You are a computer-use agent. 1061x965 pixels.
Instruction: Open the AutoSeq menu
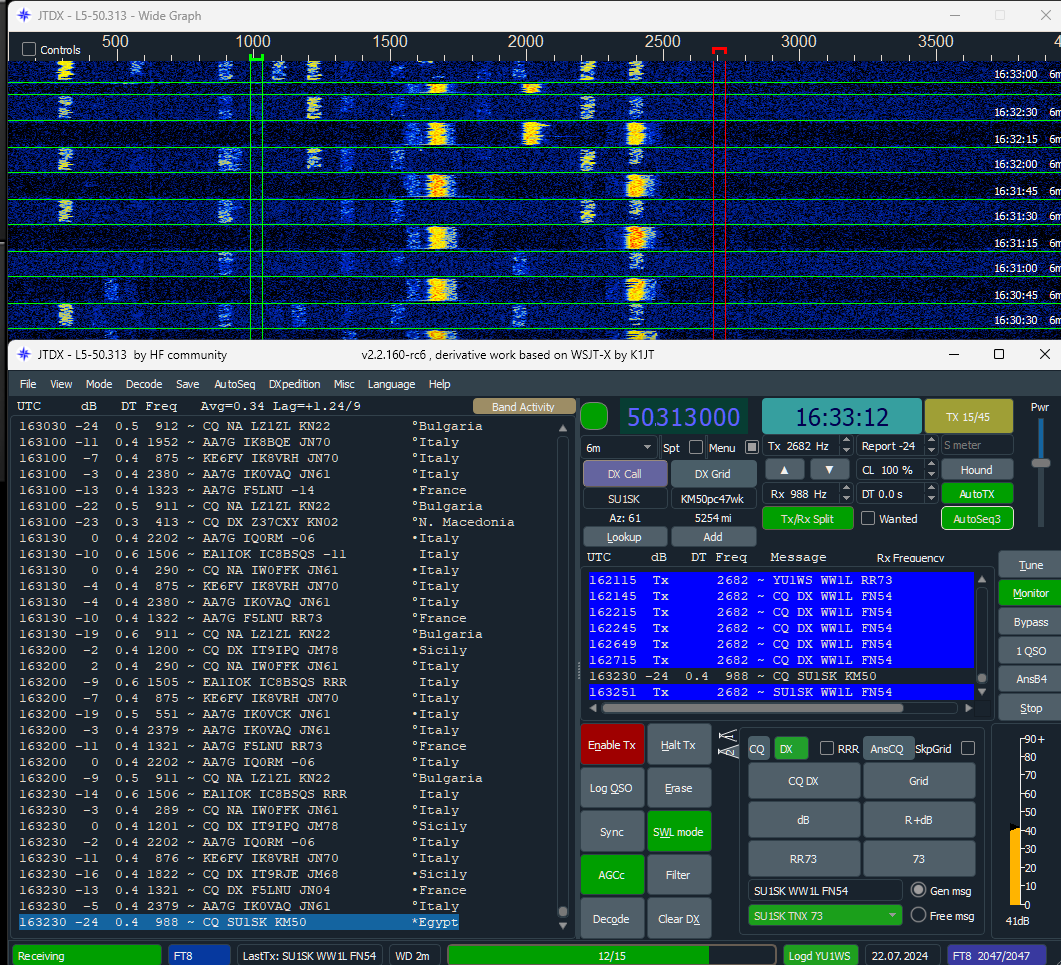pos(234,384)
